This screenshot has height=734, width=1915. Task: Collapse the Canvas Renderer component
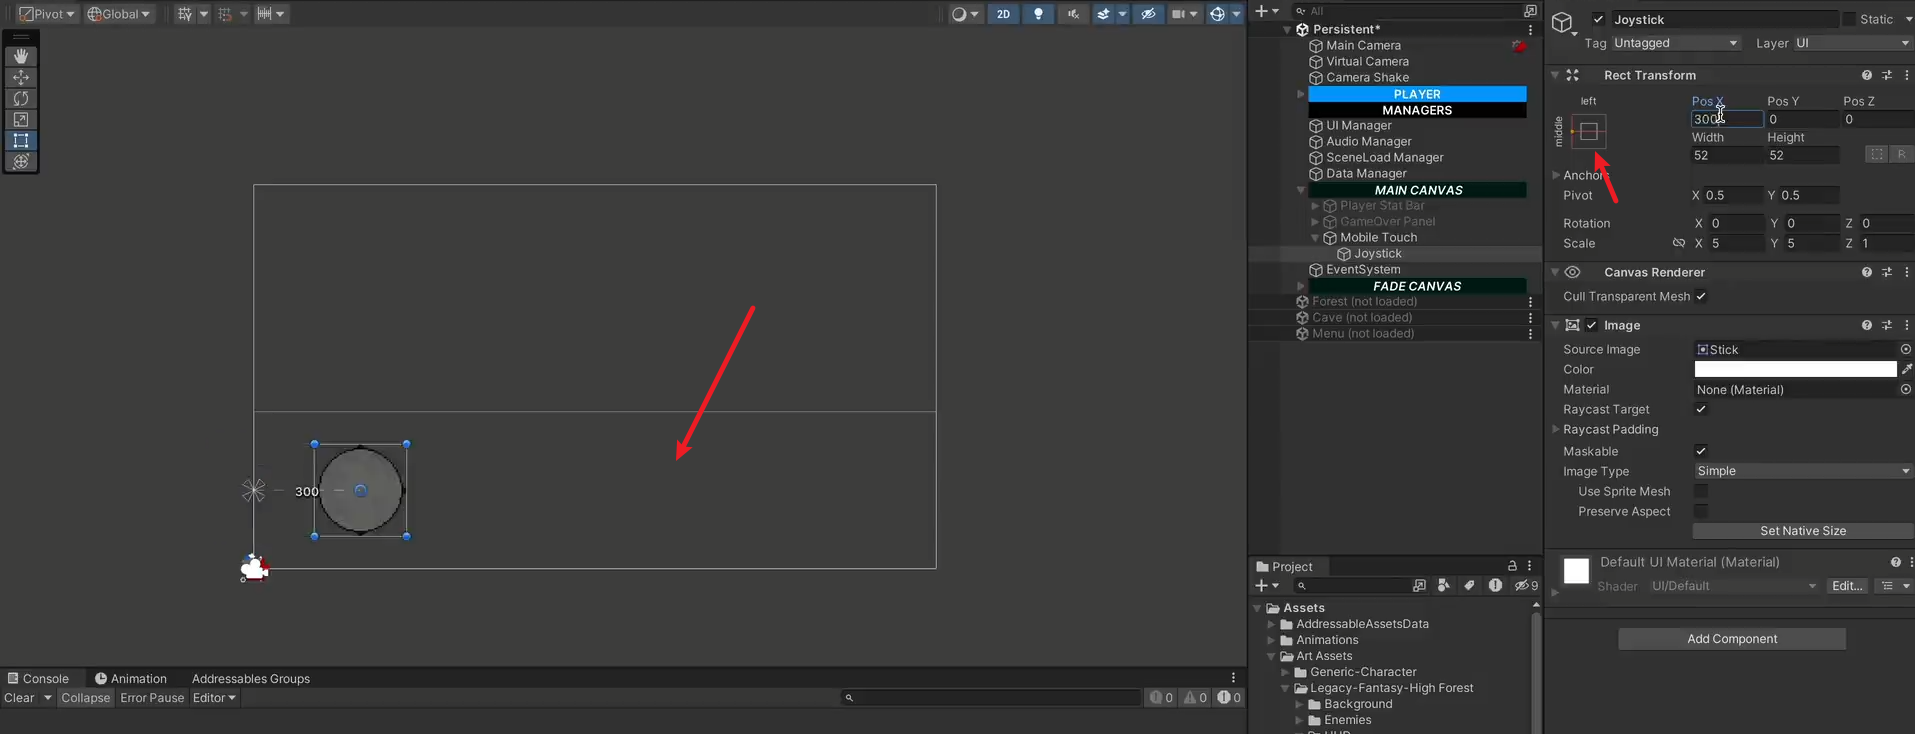coord(1555,272)
